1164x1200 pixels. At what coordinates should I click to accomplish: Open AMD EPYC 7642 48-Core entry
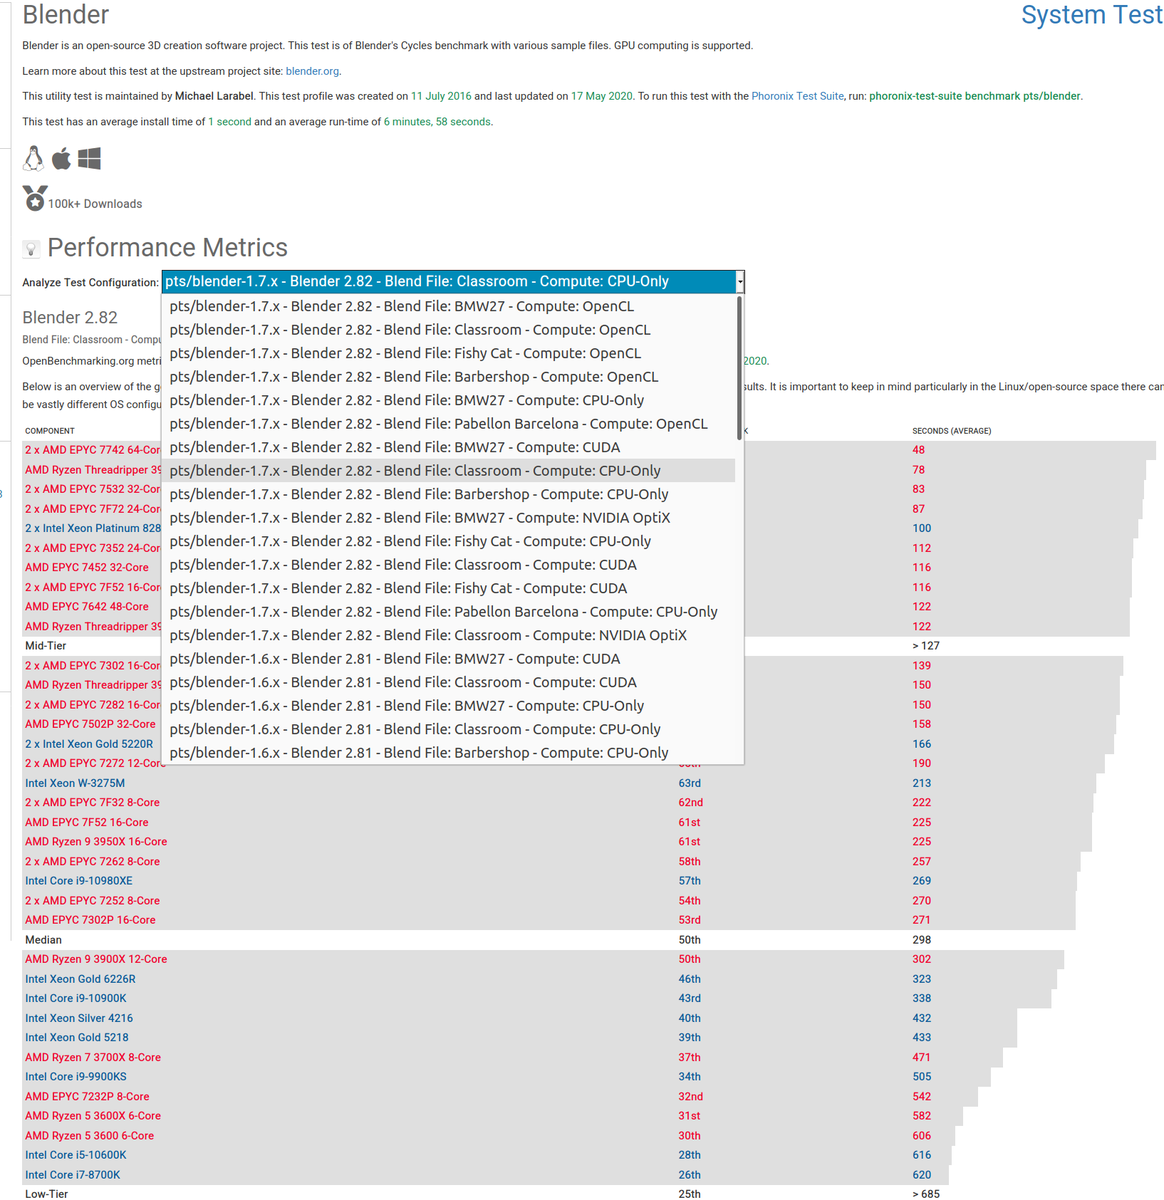[x=87, y=606]
